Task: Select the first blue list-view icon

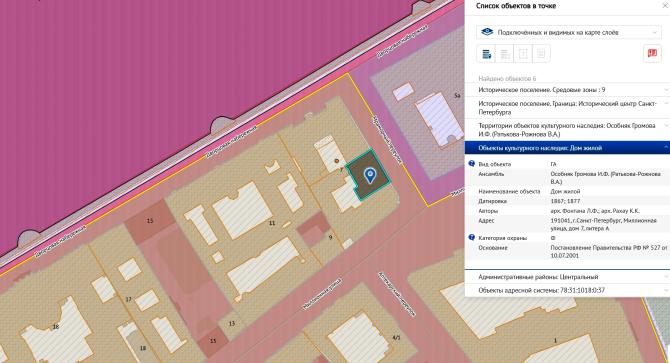Action: click(x=486, y=54)
